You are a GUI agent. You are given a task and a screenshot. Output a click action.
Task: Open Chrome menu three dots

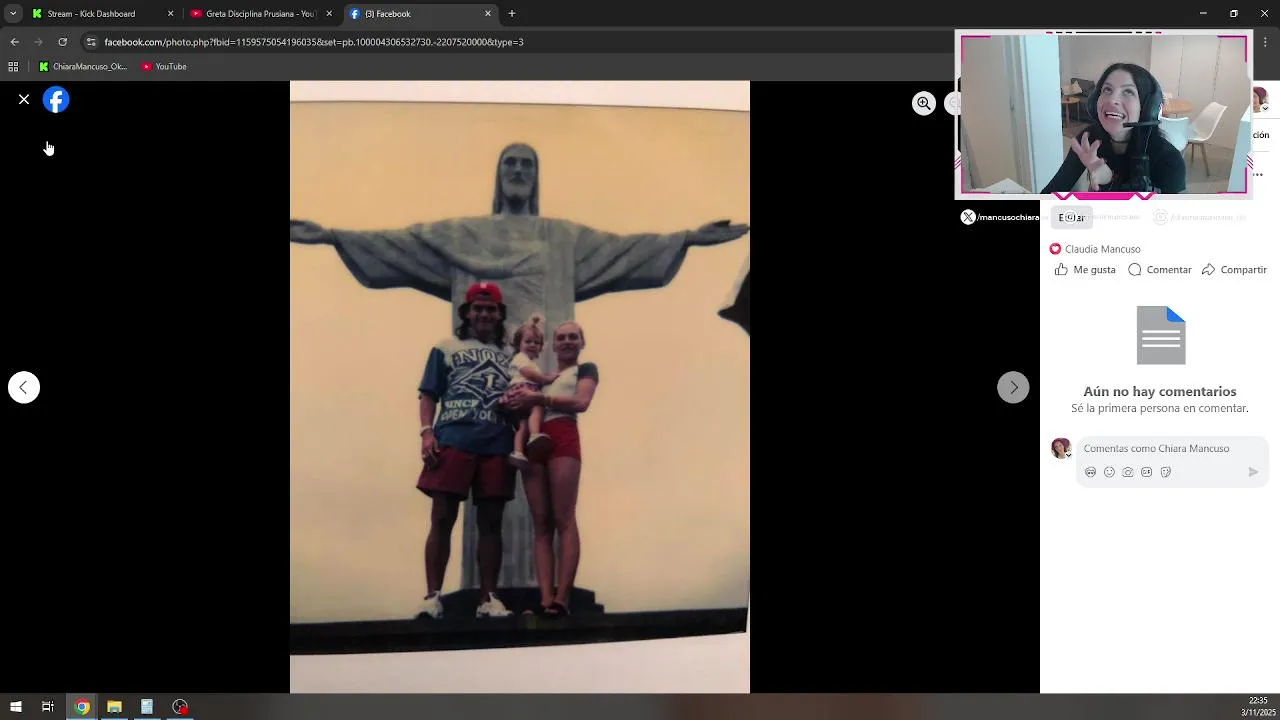(x=1266, y=42)
